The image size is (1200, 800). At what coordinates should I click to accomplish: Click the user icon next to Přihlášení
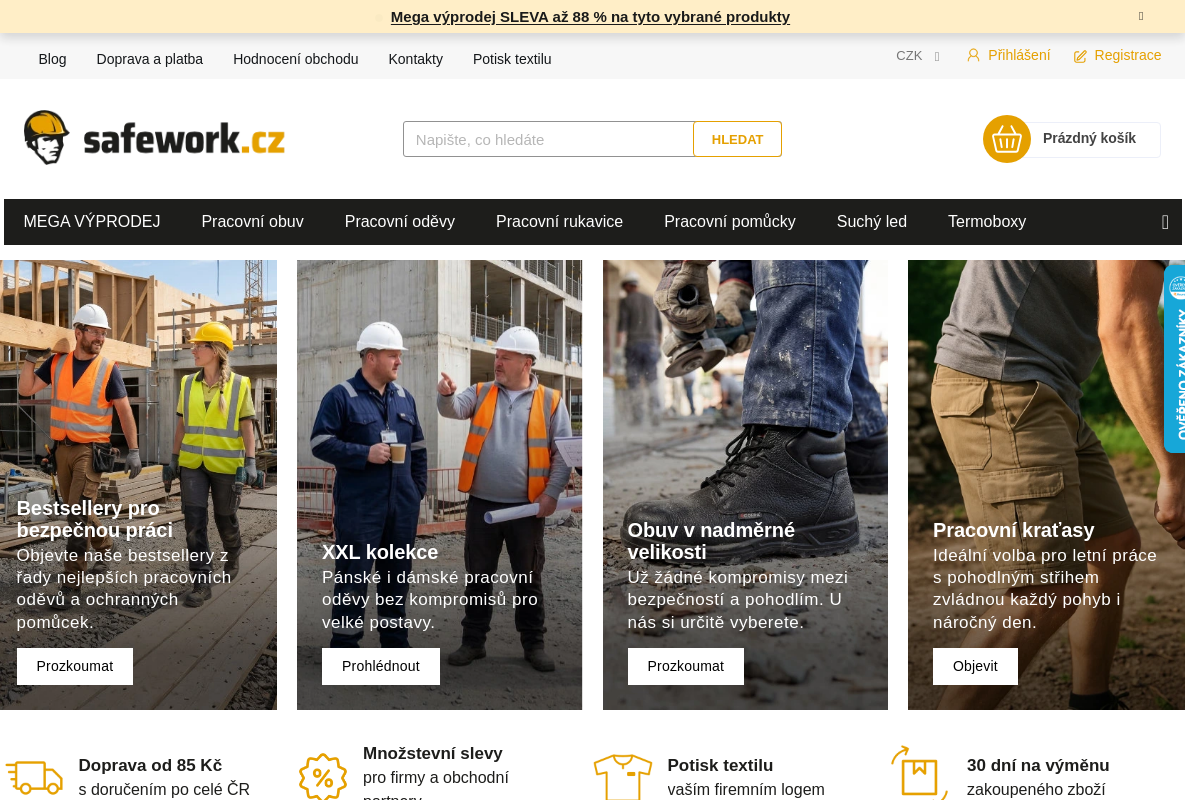tap(973, 55)
